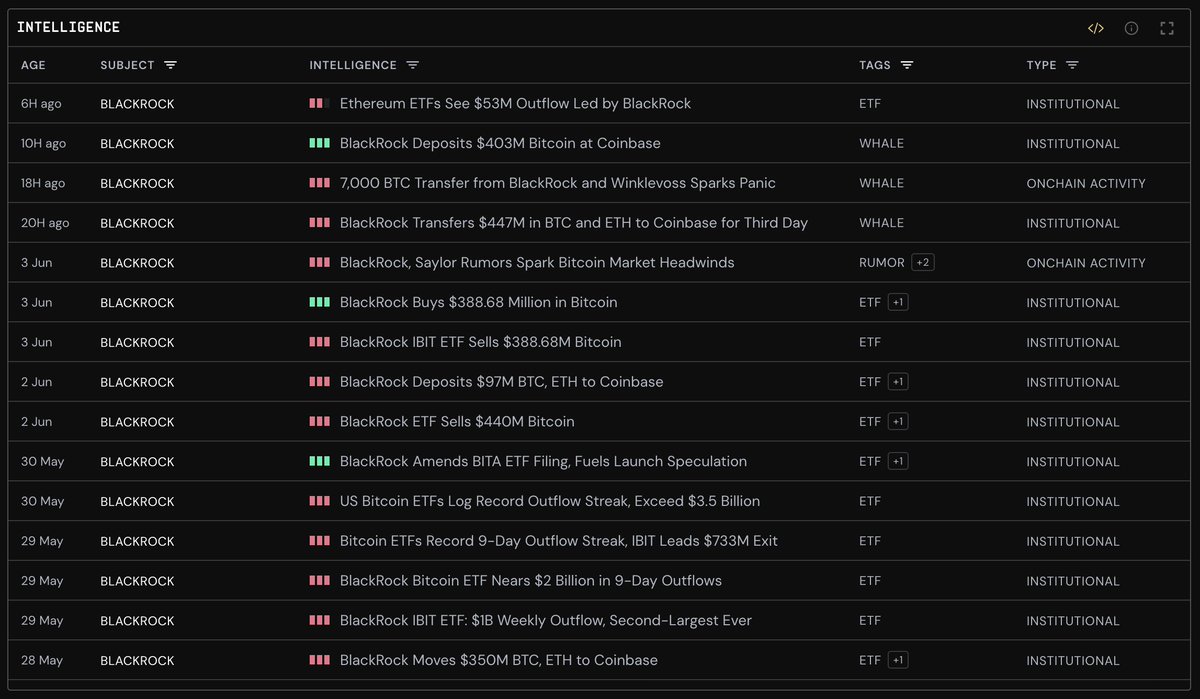This screenshot has height=699, width=1200.
Task: Expand +2 tags on Saylor Rumors row
Action: 922,262
